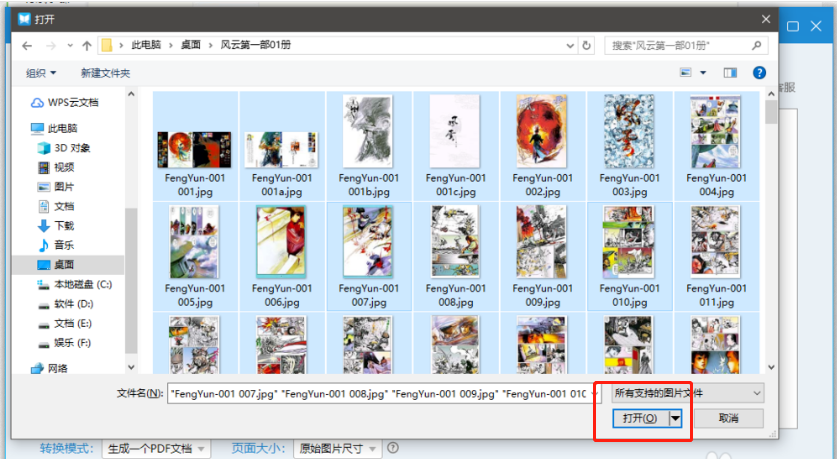Screen dimensions: 837x459
Task: Select thumbnail FengYun-001 006.jpg
Action: (x=282, y=256)
